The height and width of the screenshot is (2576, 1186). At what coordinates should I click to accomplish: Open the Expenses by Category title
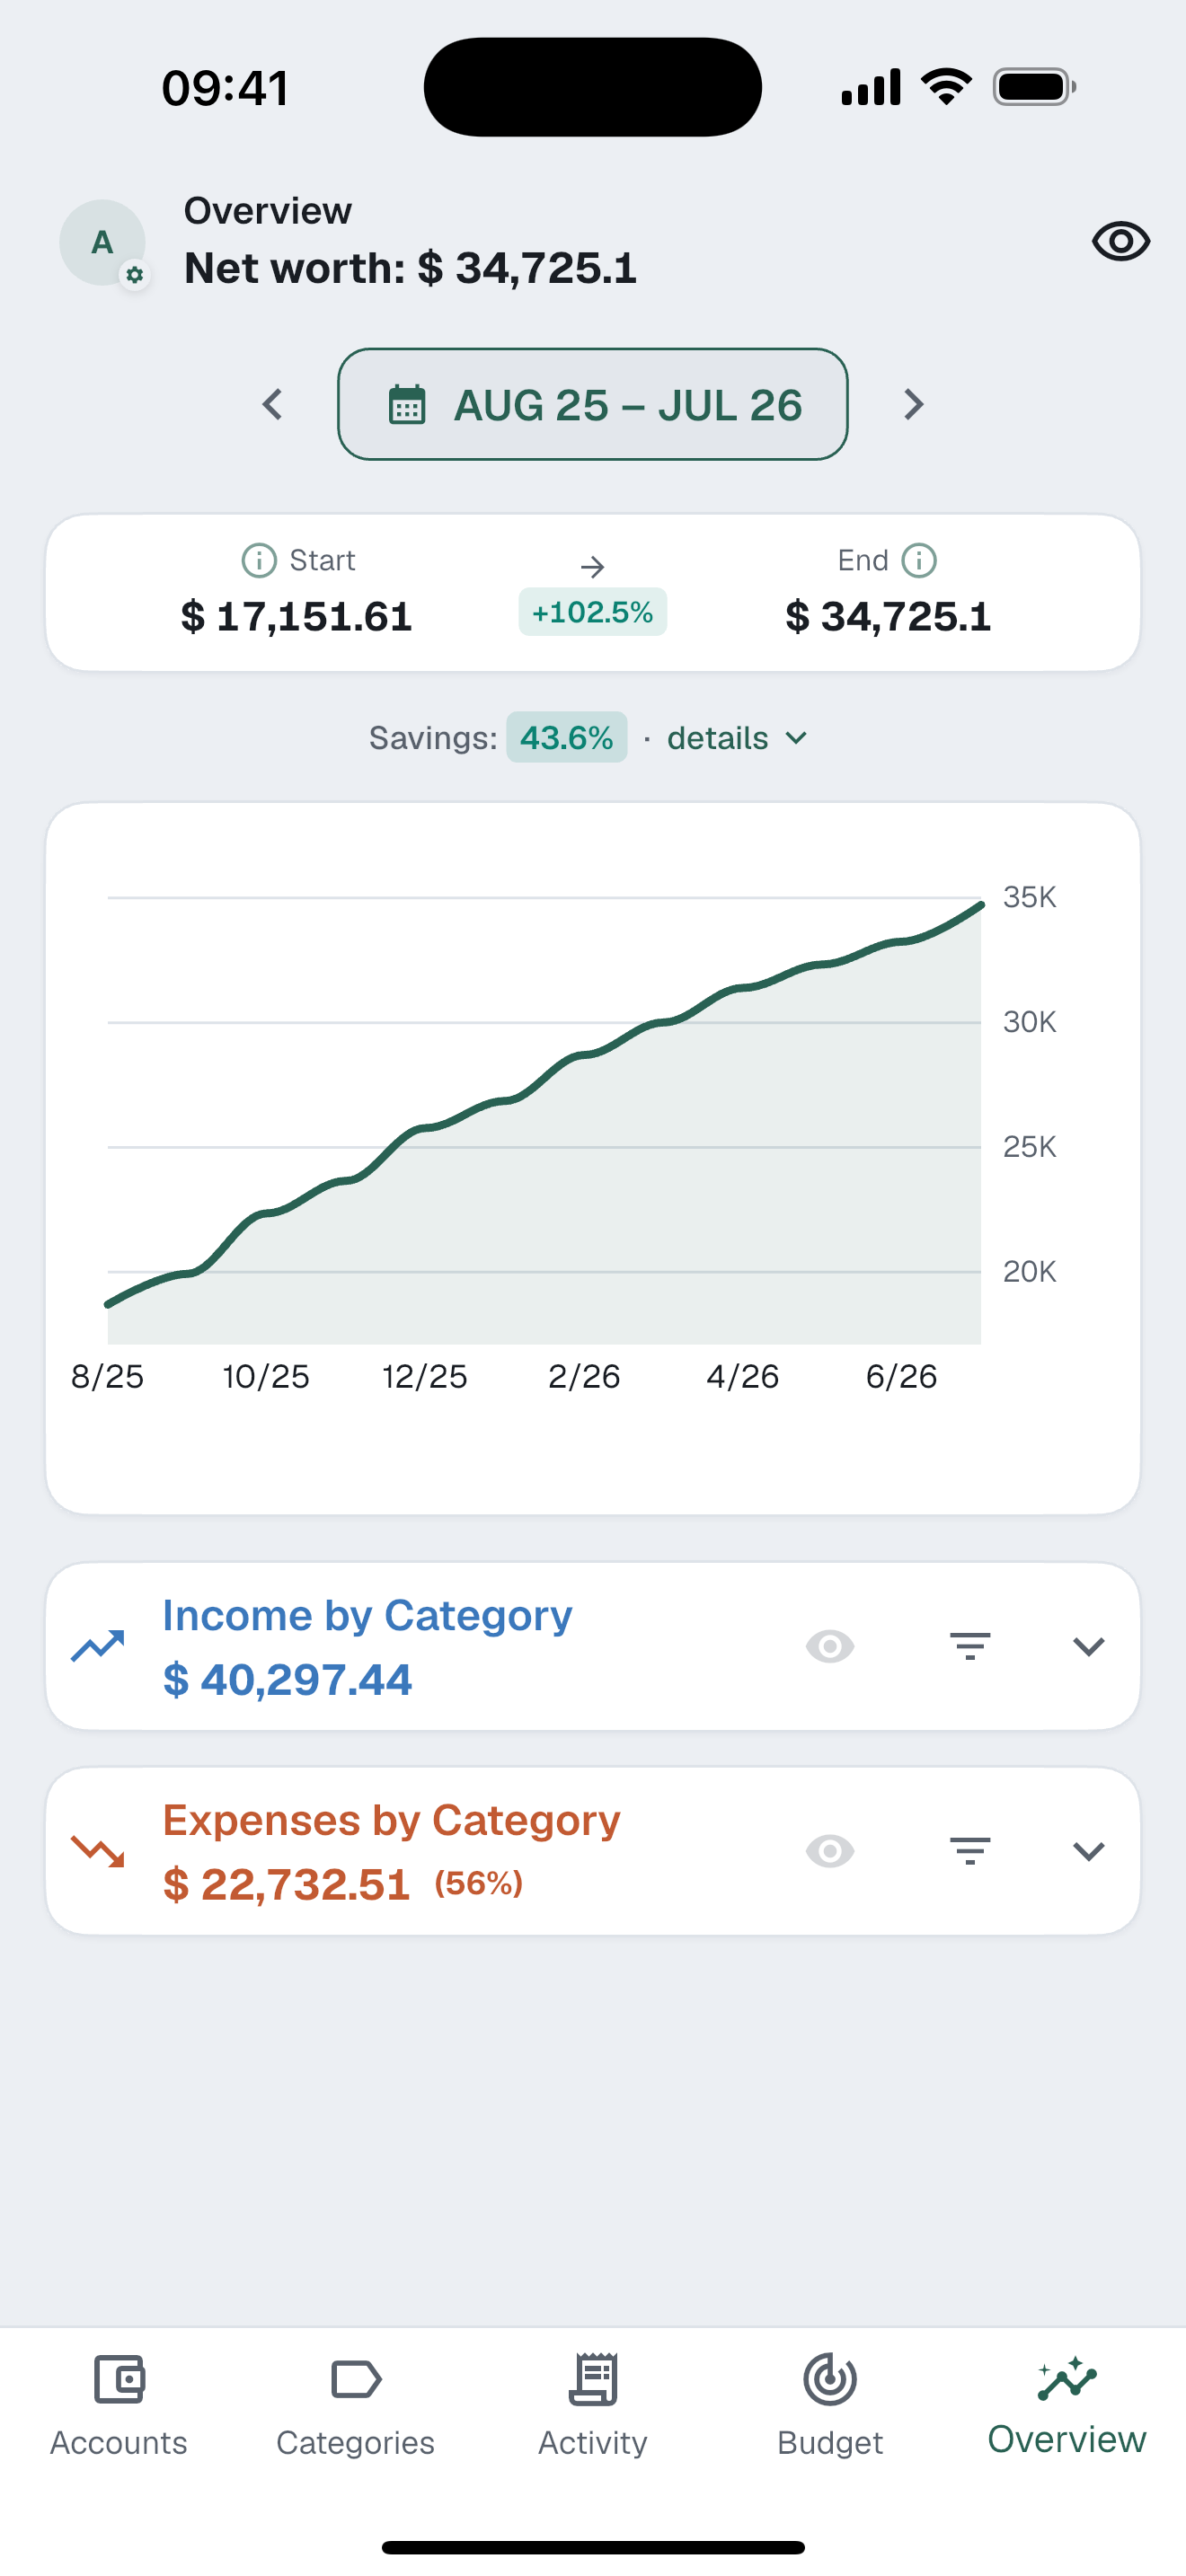coord(391,1821)
